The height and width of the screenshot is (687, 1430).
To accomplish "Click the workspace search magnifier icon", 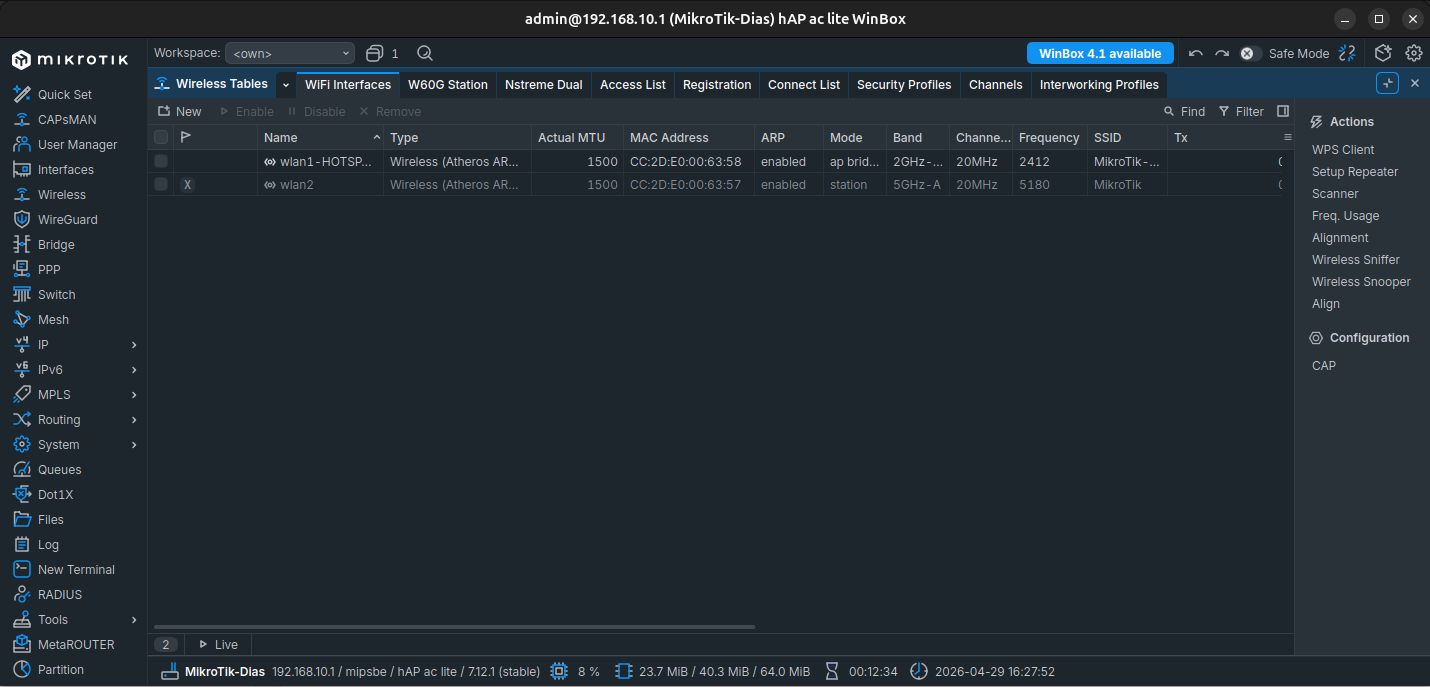I will [425, 53].
